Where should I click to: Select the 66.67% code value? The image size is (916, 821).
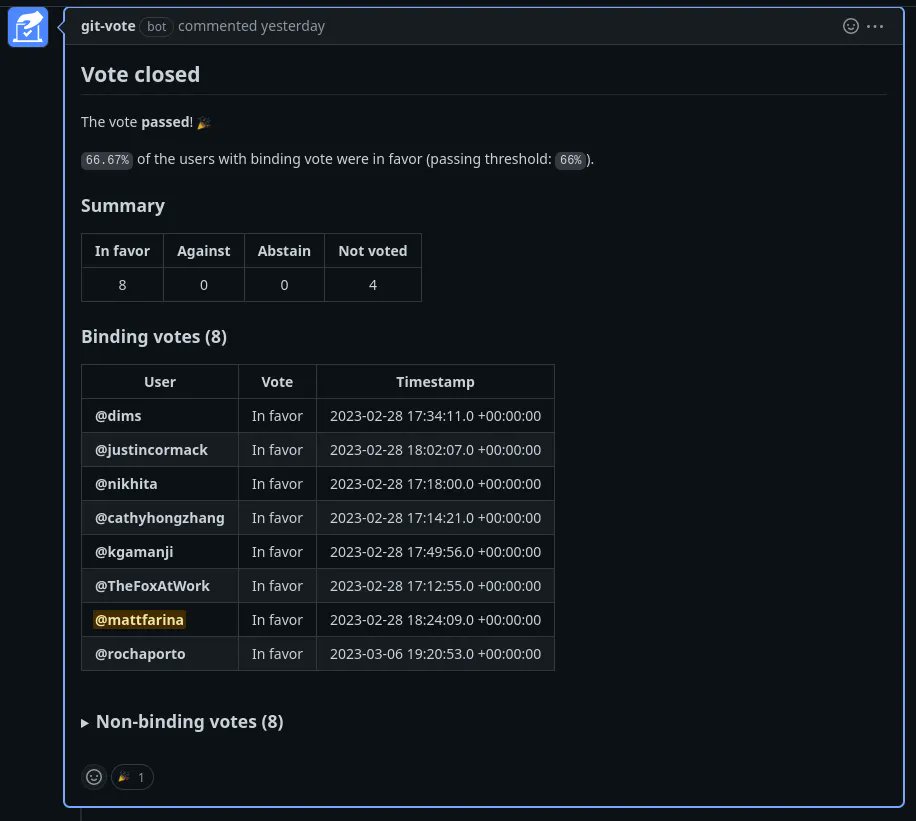point(107,160)
